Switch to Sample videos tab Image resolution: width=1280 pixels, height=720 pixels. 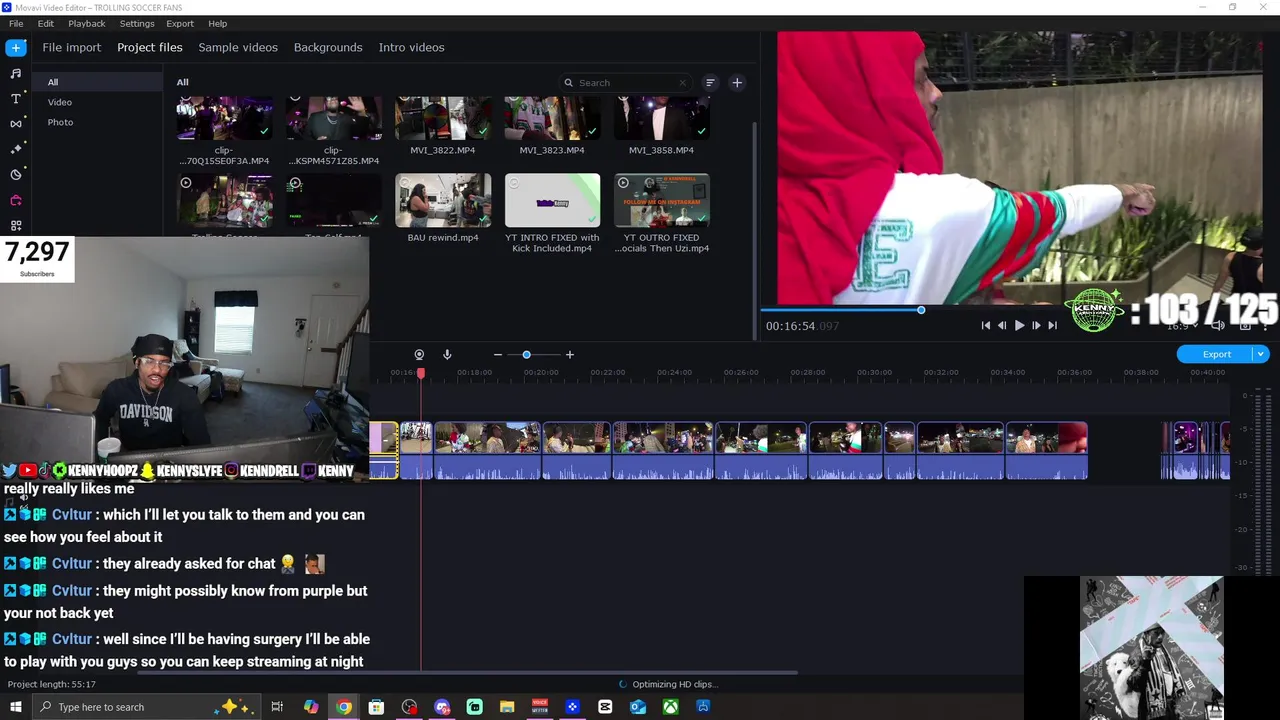pos(238,47)
